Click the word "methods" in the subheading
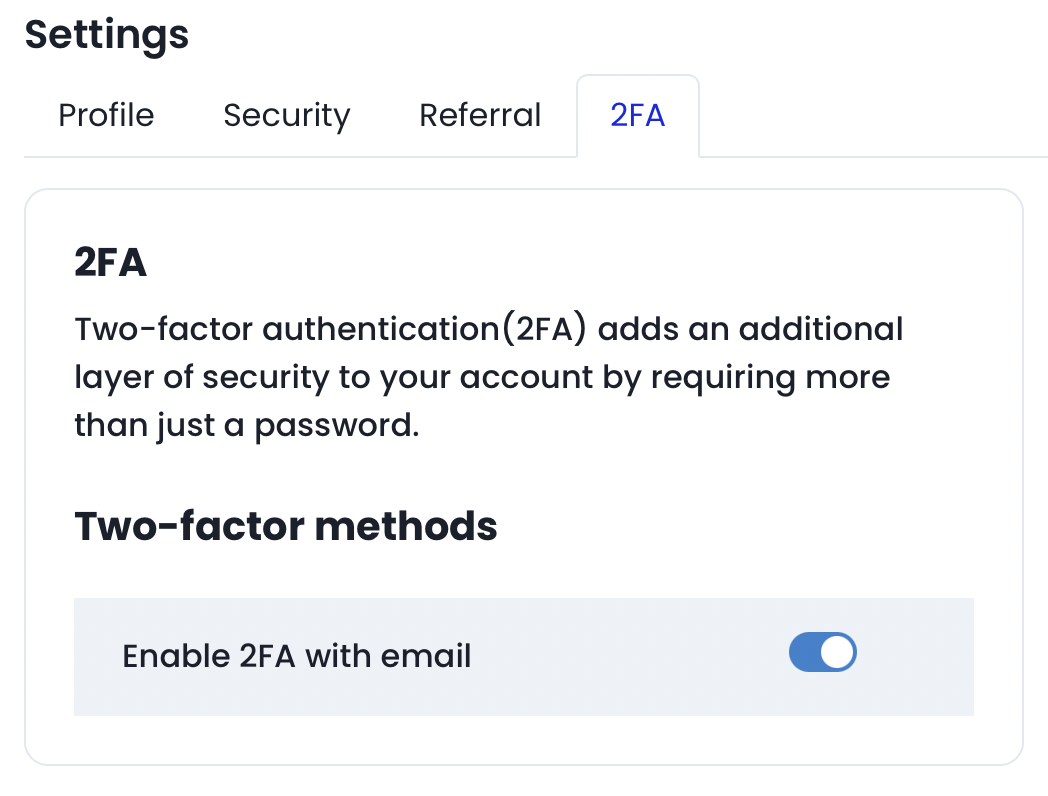 click(x=418, y=525)
